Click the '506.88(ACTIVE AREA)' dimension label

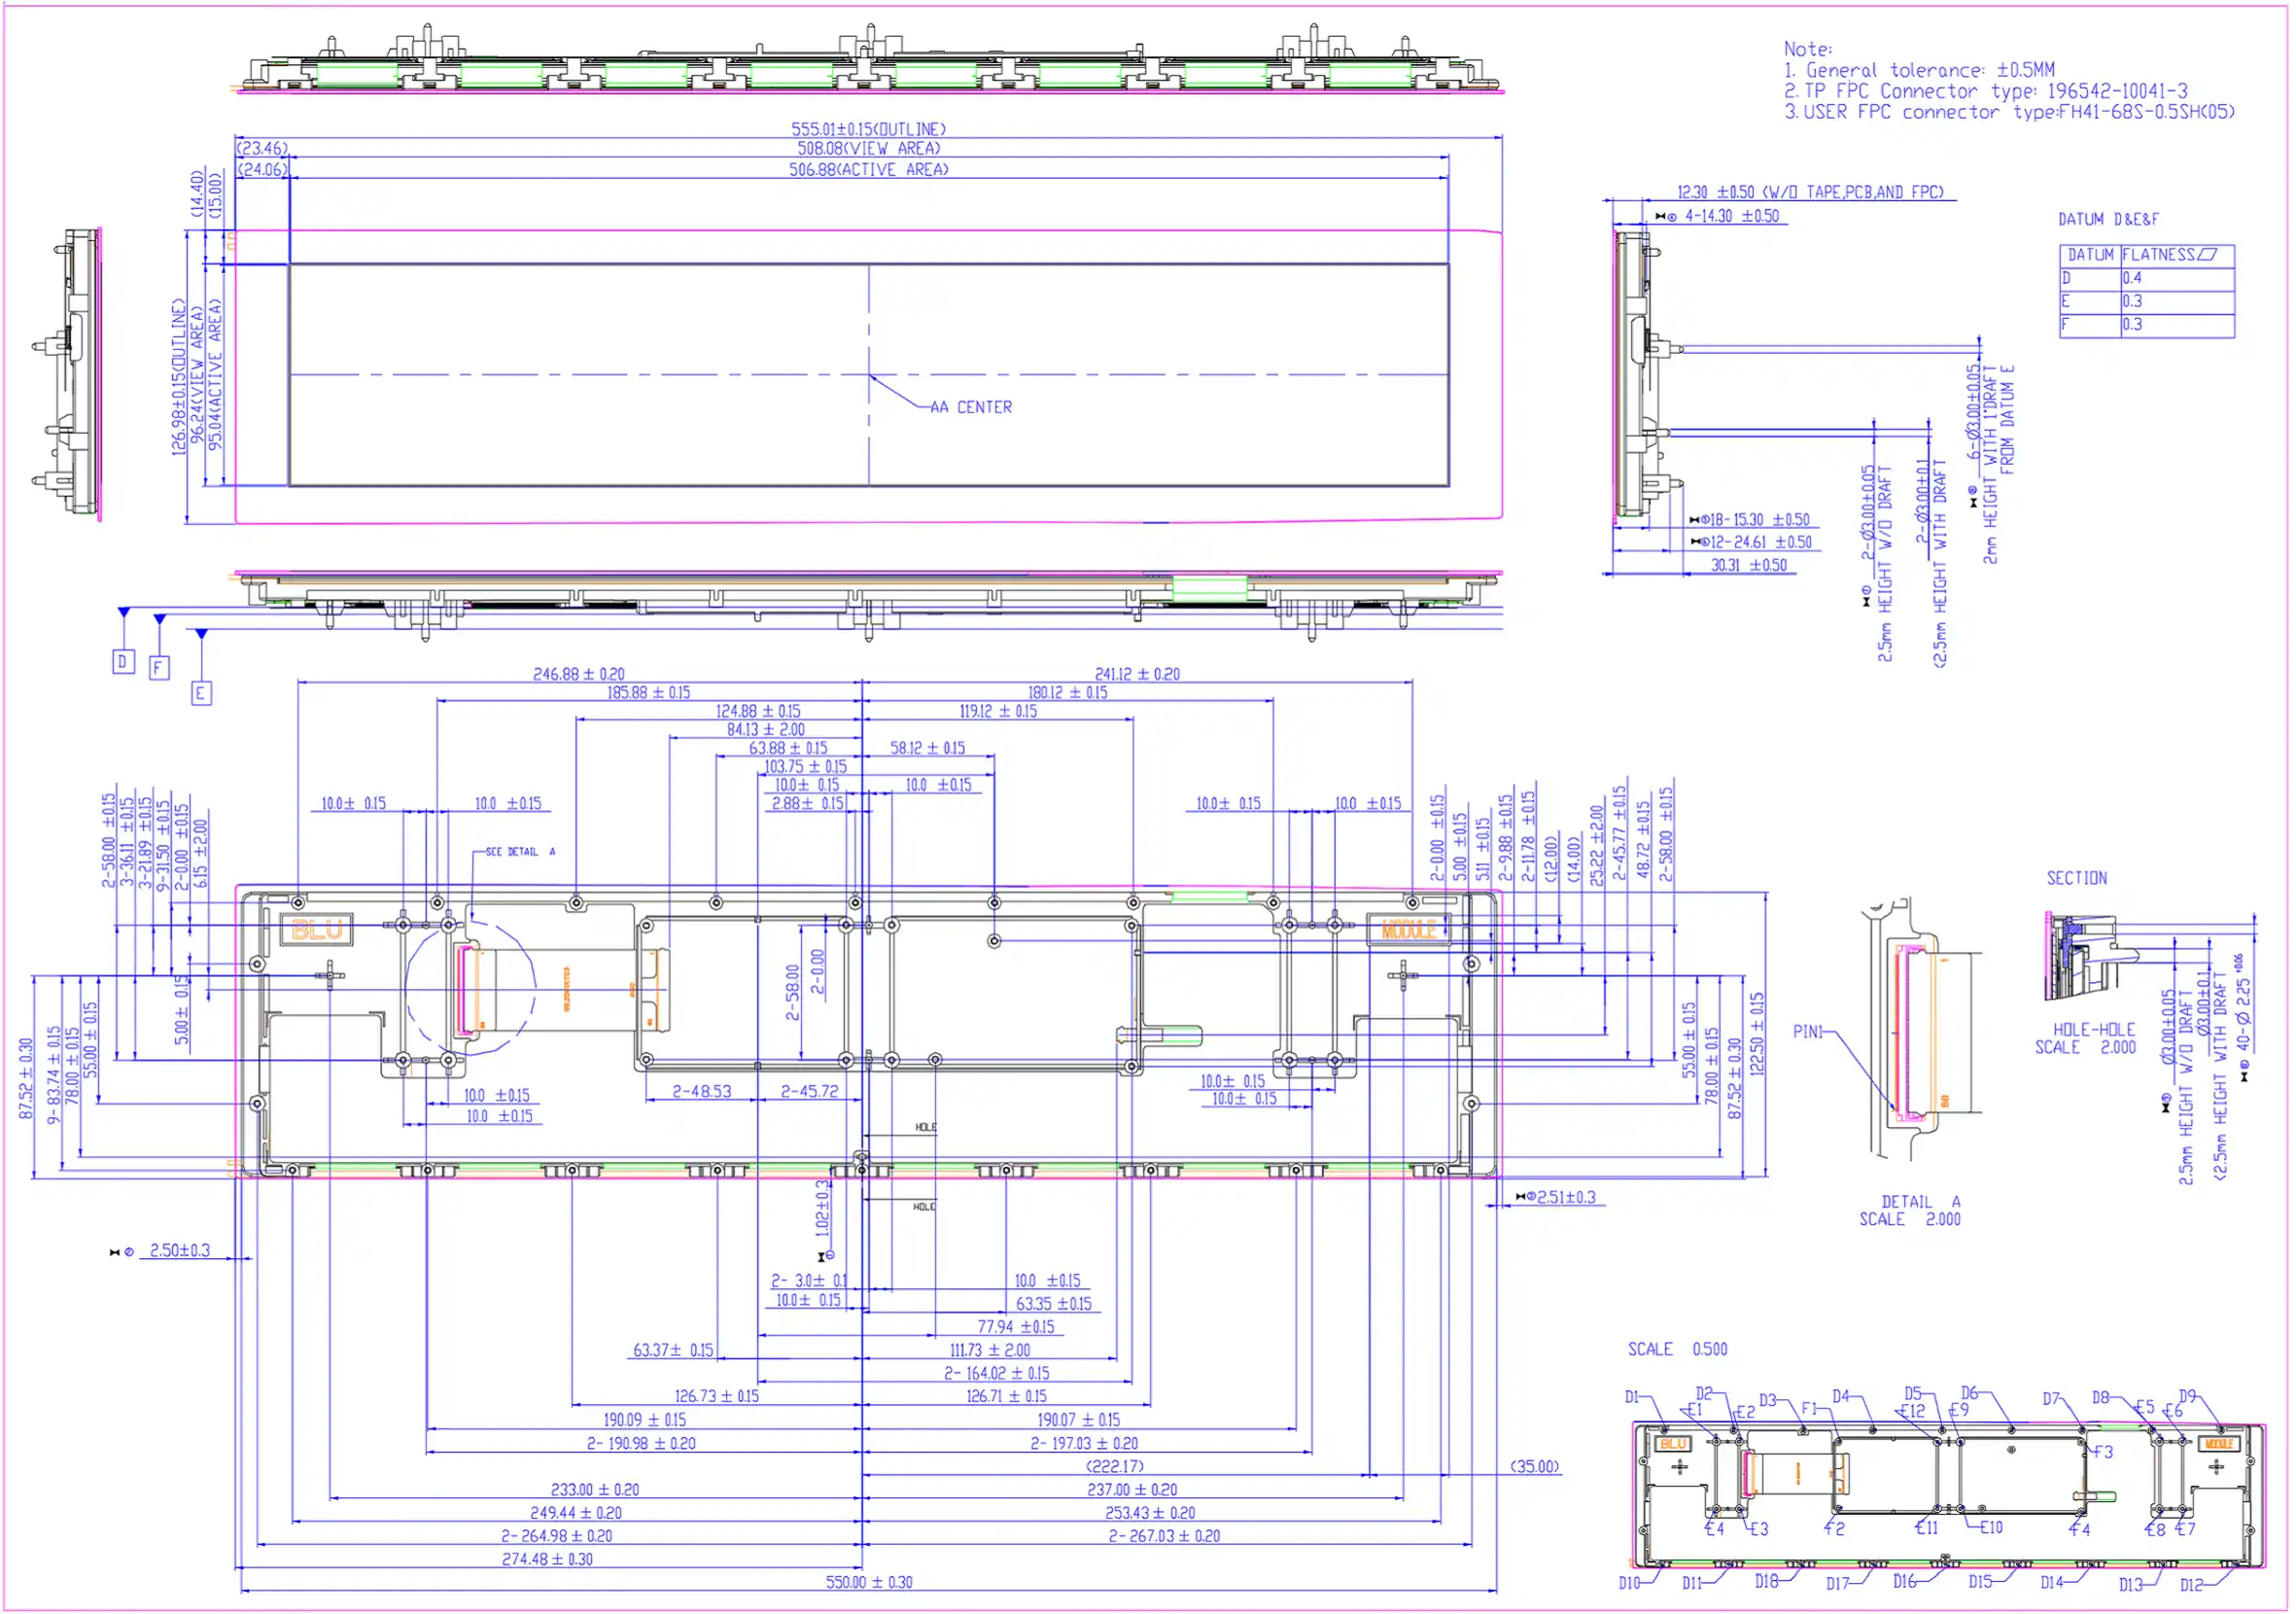coord(868,170)
